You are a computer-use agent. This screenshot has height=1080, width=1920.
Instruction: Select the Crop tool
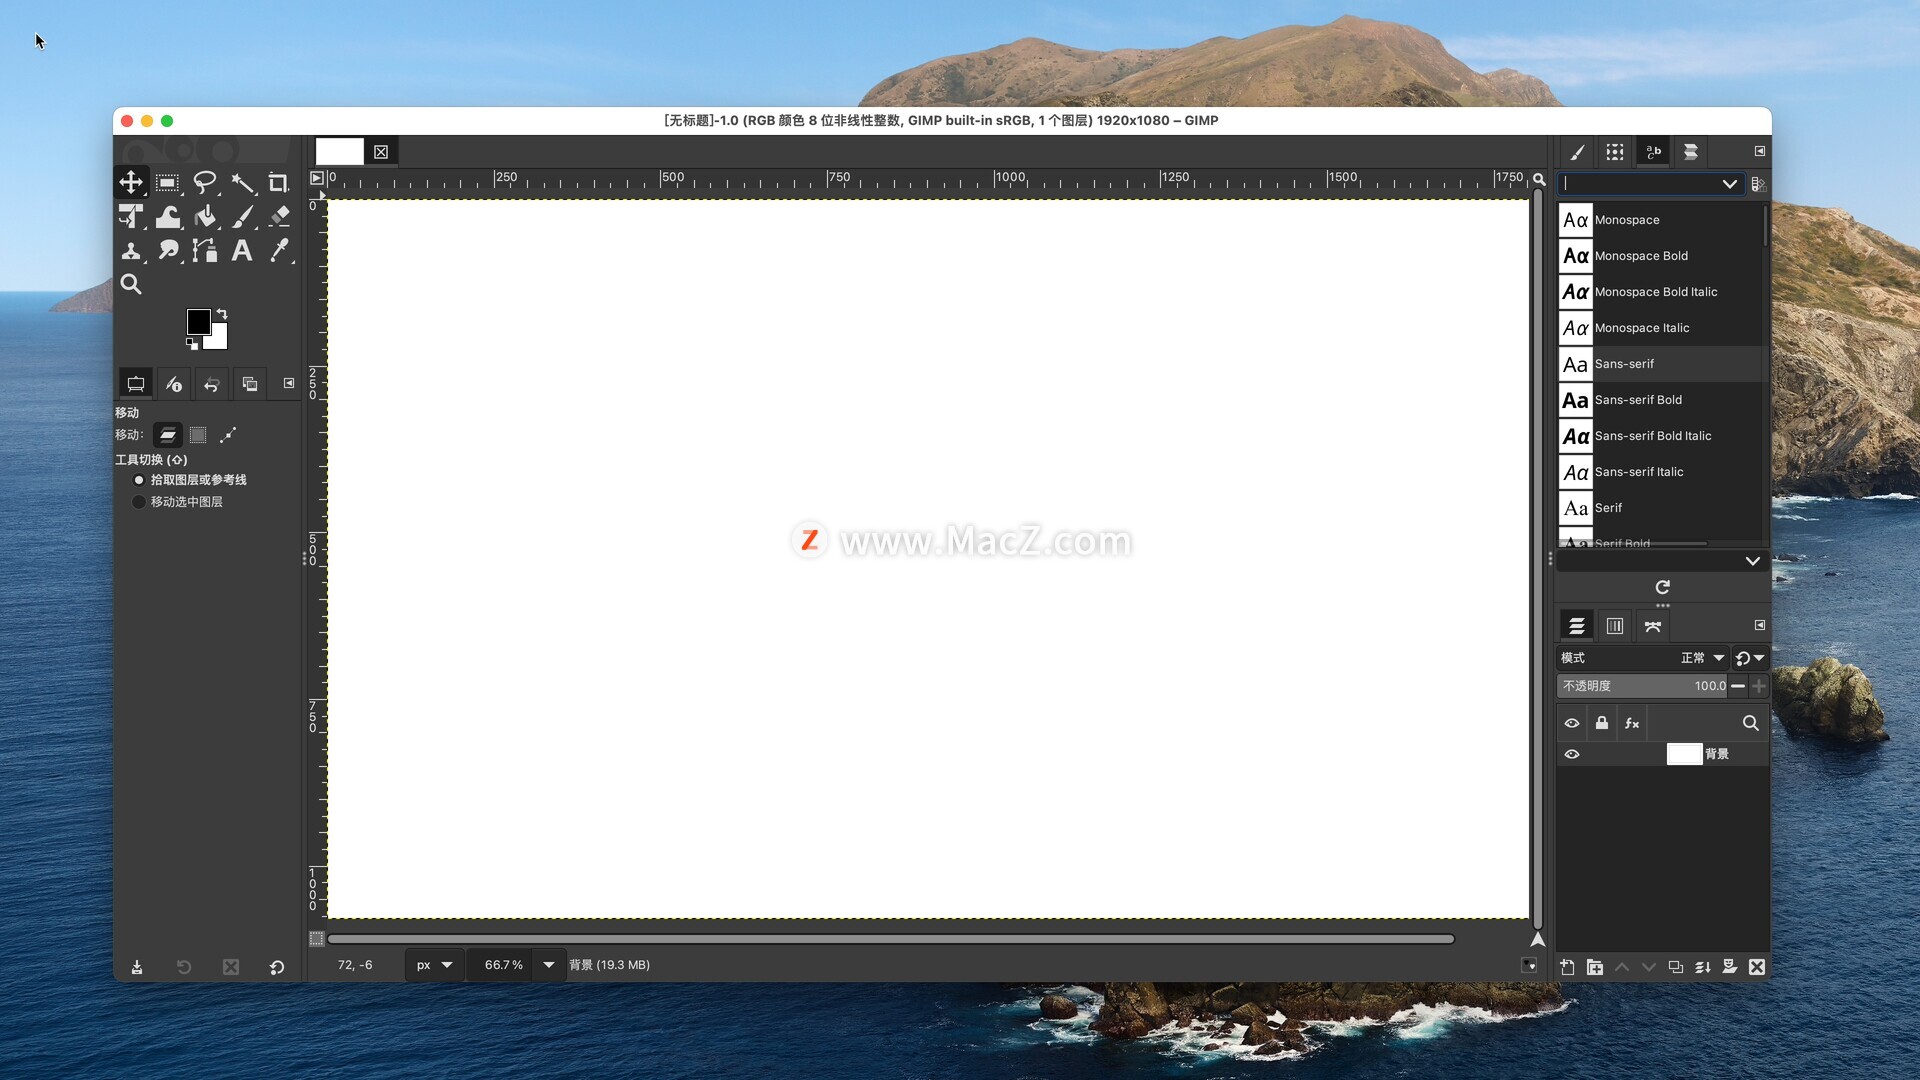click(278, 183)
